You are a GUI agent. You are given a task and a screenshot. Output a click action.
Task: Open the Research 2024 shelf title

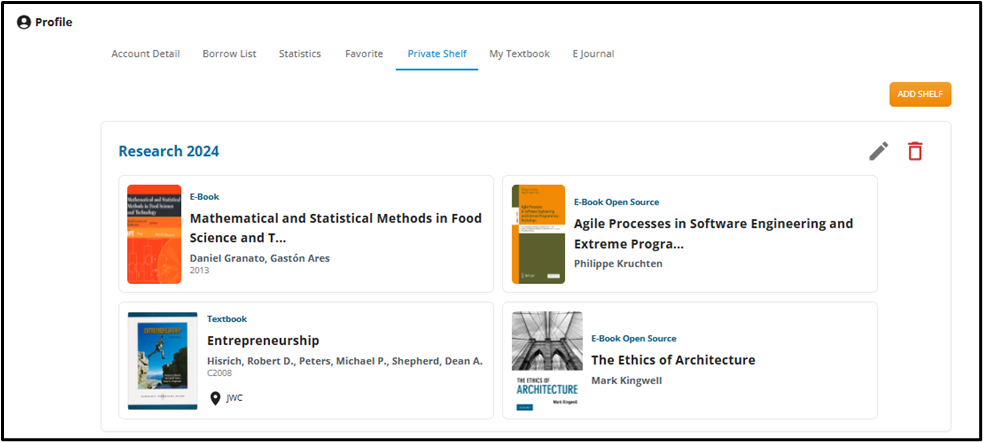[169, 151]
